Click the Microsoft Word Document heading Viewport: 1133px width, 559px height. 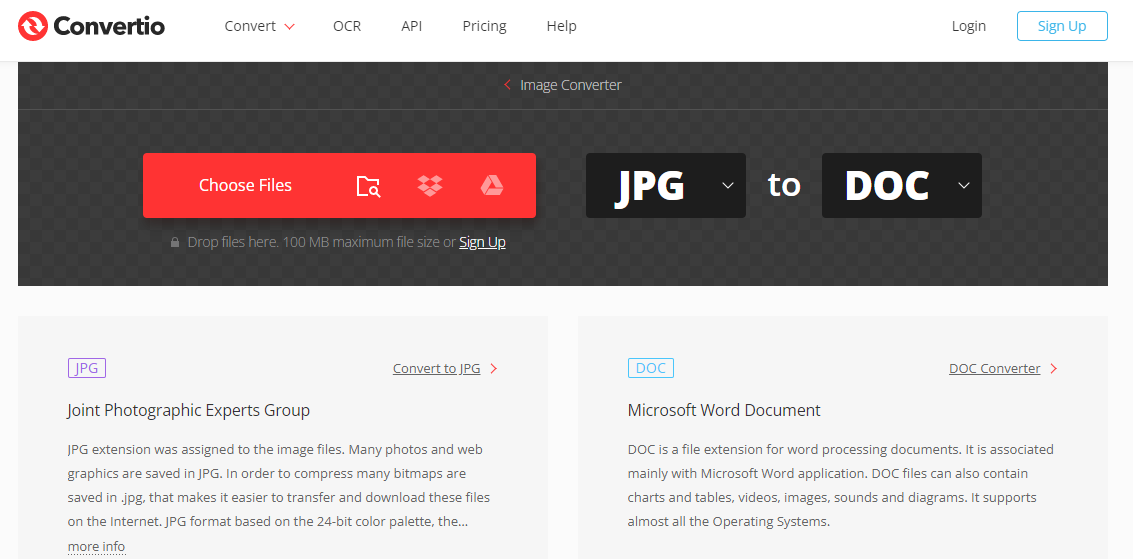point(724,411)
